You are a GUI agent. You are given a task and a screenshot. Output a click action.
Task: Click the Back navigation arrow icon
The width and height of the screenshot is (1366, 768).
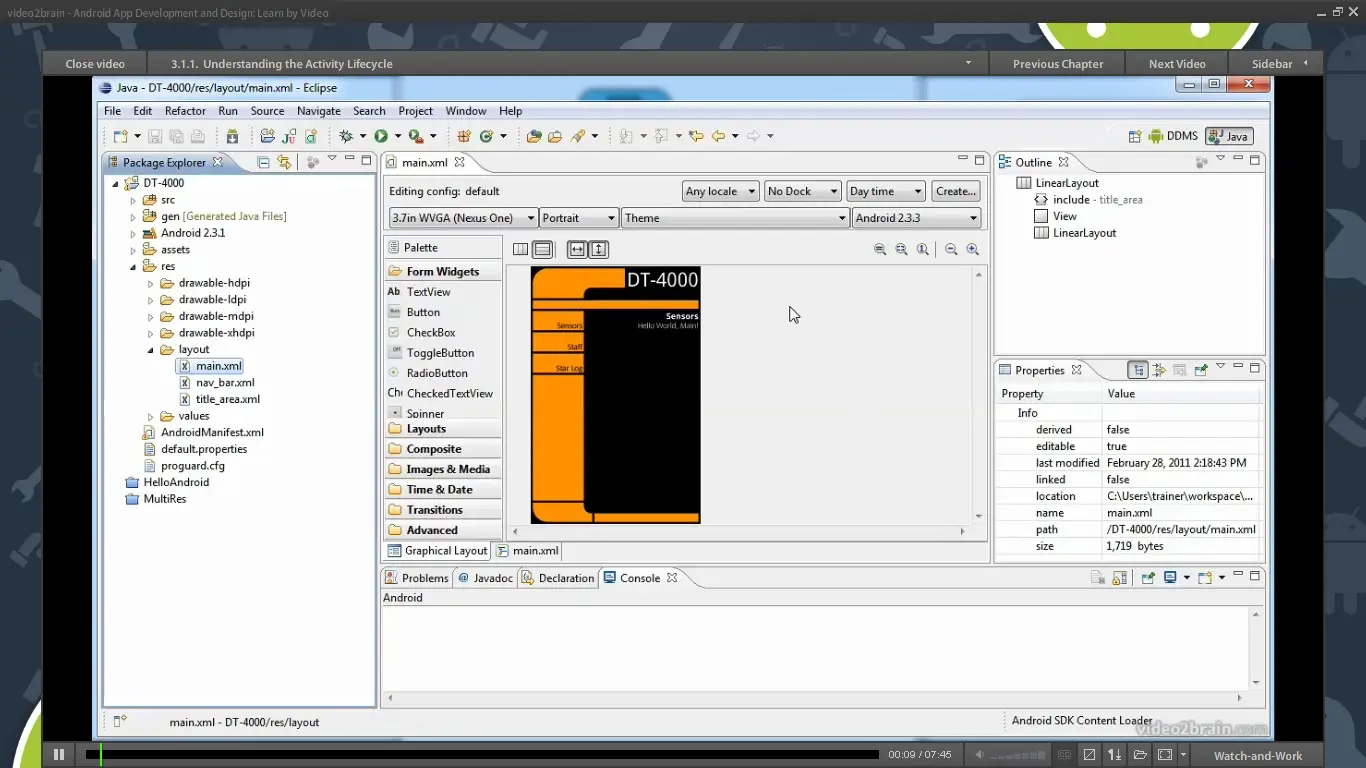click(x=718, y=136)
